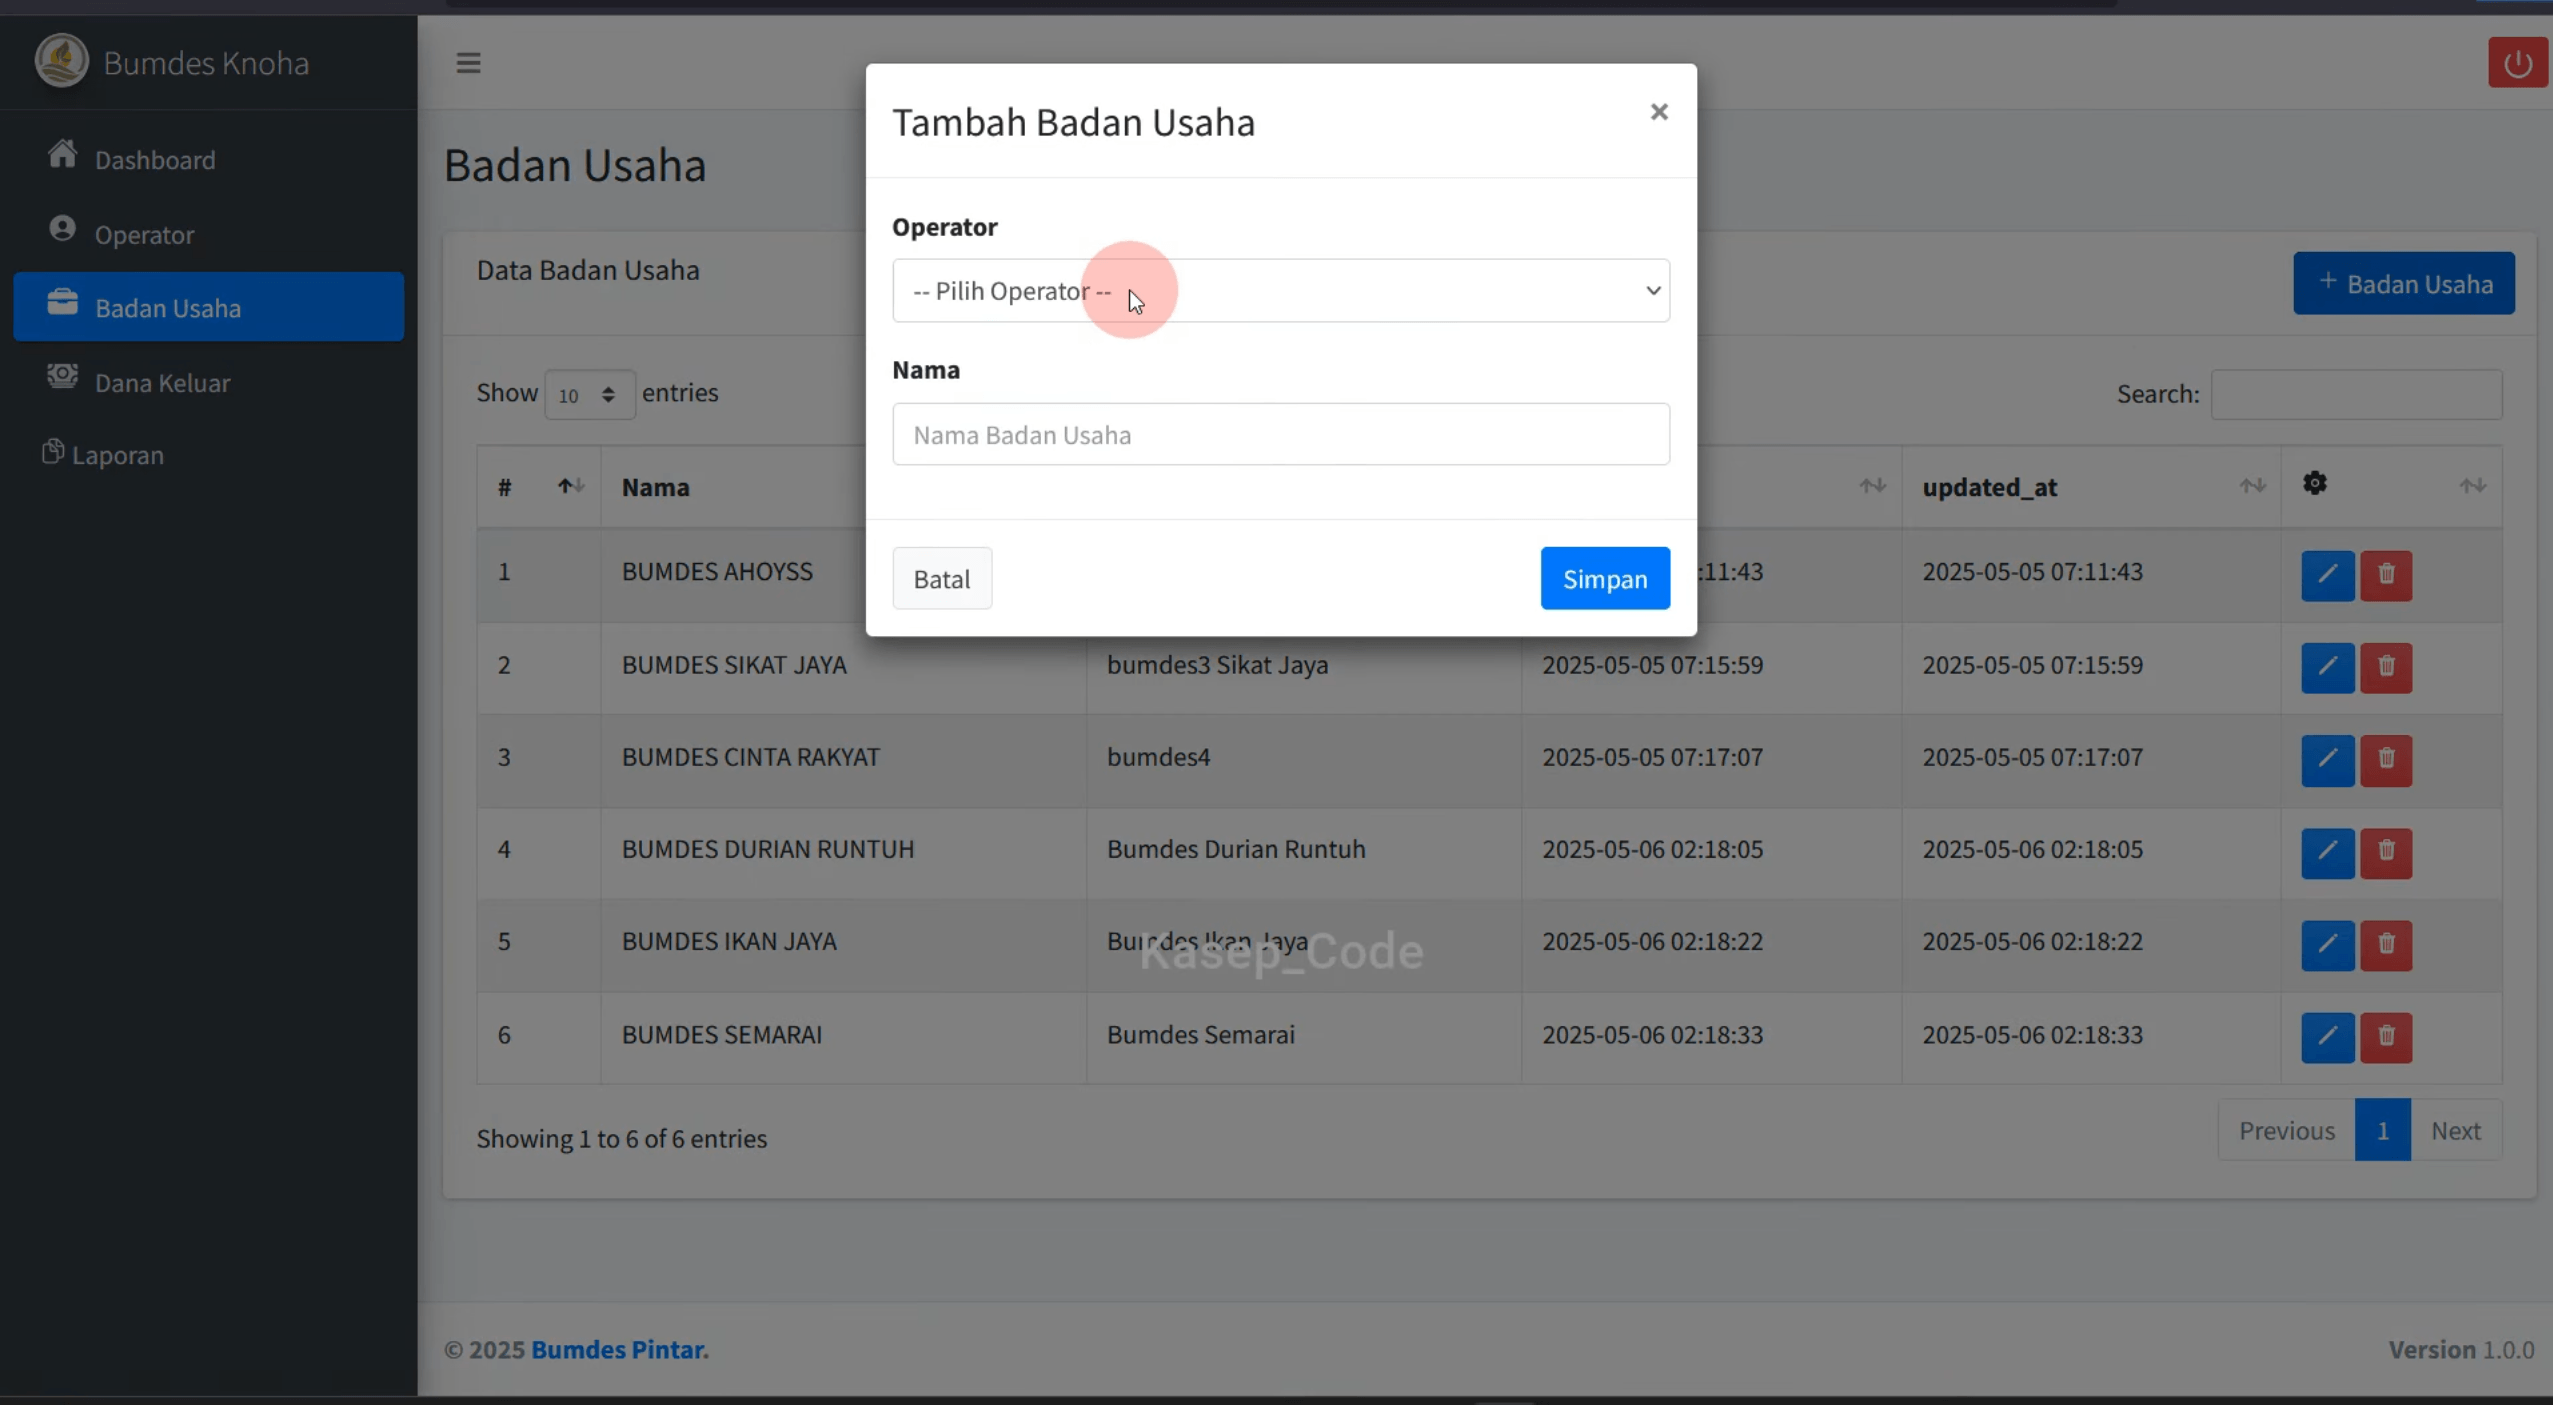Viewport: 2553px width, 1405px height.
Task: Open the Bumdes Pintar footer link
Action: 619,1349
